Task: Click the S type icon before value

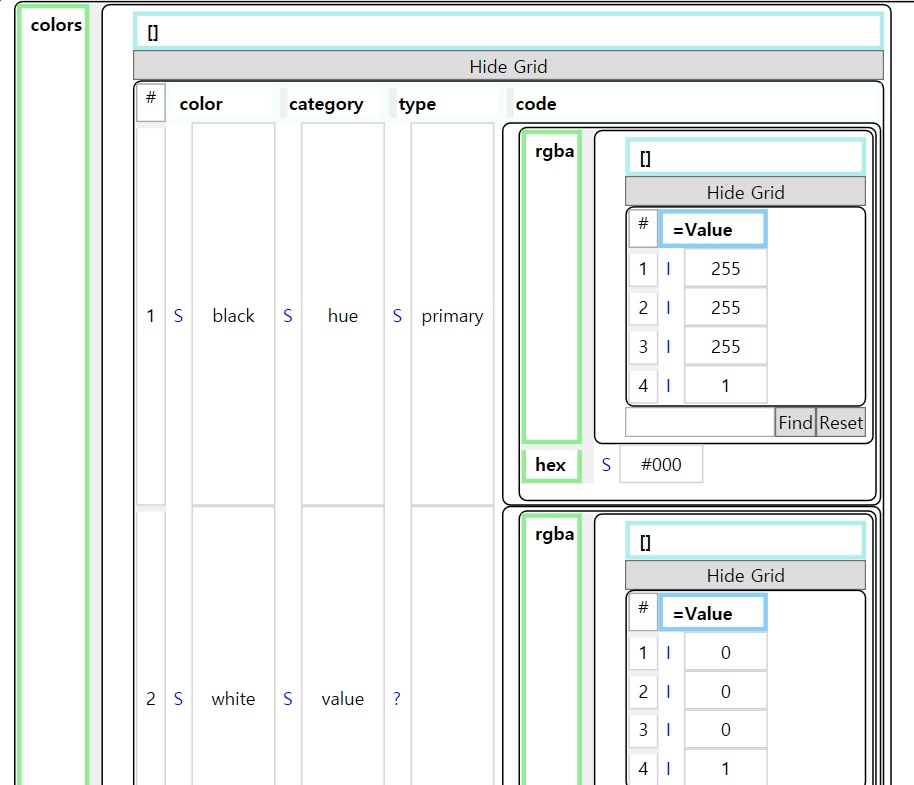Action: (288, 698)
